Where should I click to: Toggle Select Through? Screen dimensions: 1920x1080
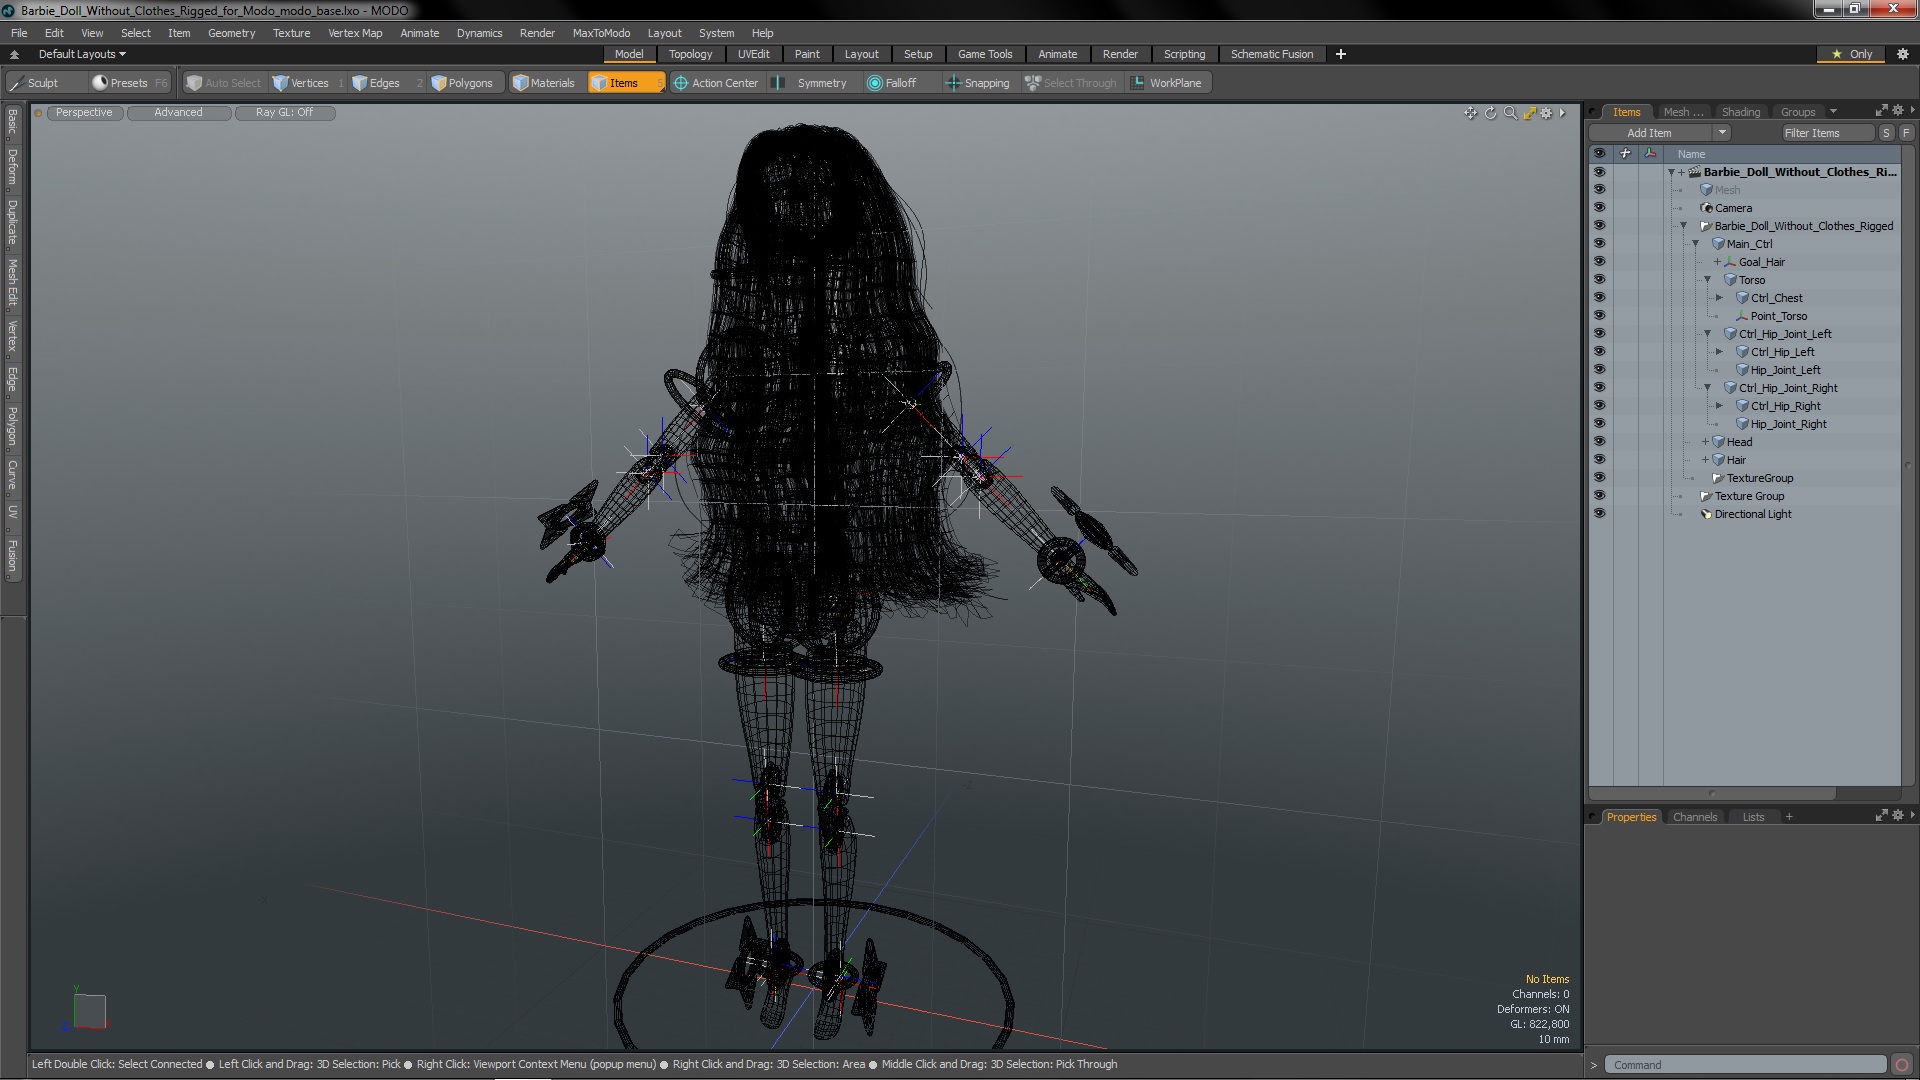pos(1071,83)
